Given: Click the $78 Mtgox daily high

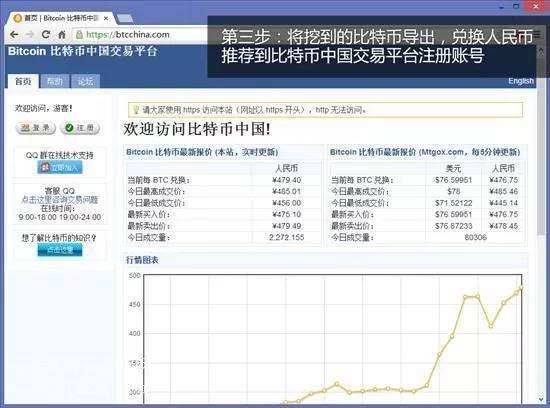Looking at the screenshot, I should 454,192.
